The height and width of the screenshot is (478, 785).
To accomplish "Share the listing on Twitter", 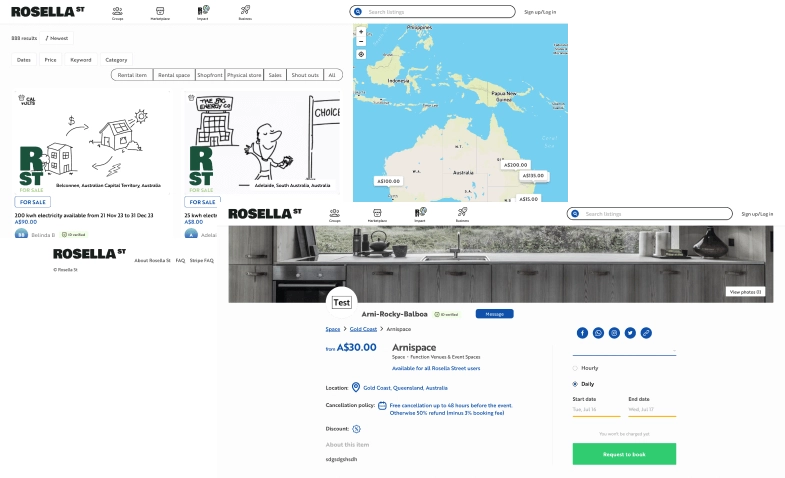I will (x=630, y=333).
